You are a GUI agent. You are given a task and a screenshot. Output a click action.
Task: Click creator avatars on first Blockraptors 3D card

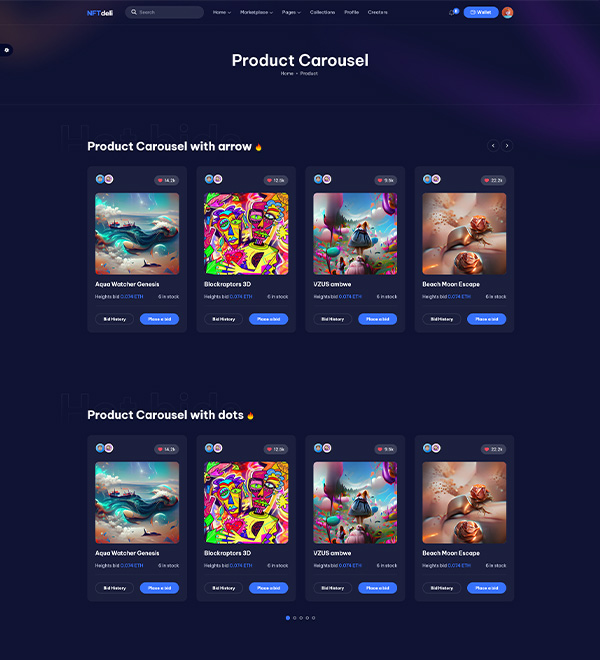pyautogui.click(x=213, y=179)
